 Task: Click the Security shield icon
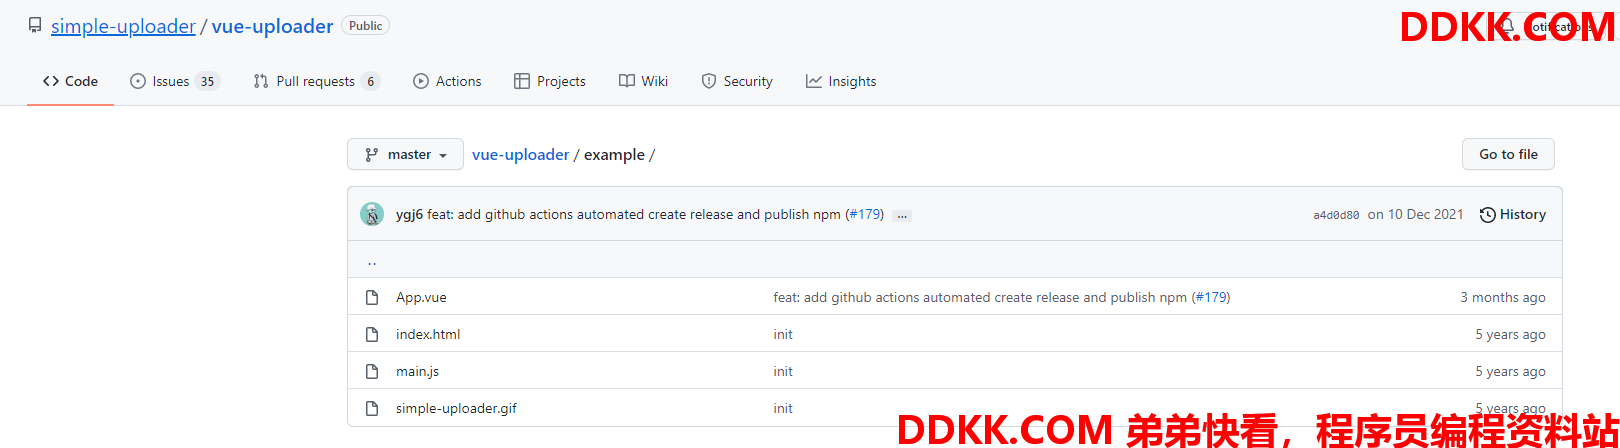point(709,81)
